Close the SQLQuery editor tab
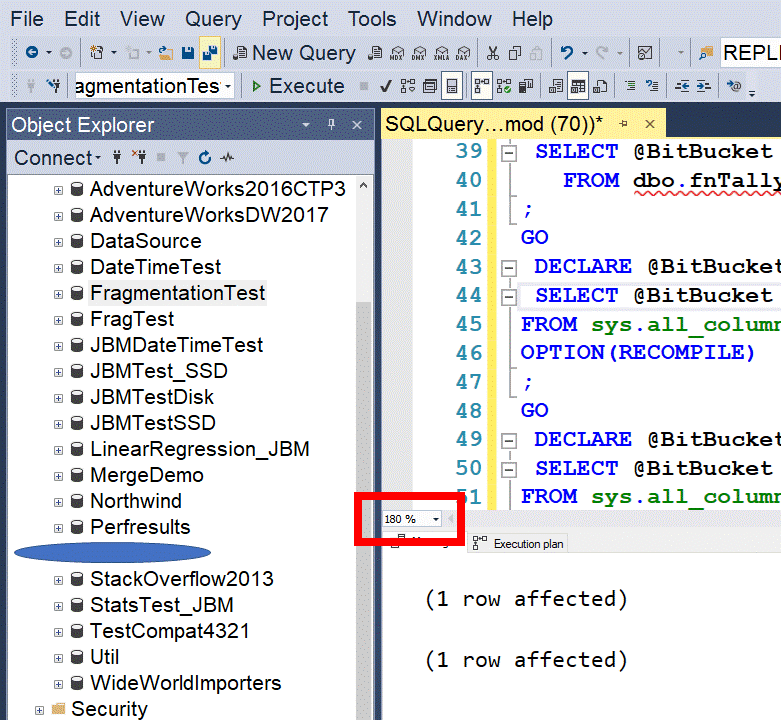This screenshot has width=781, height=720. point(650,124)
